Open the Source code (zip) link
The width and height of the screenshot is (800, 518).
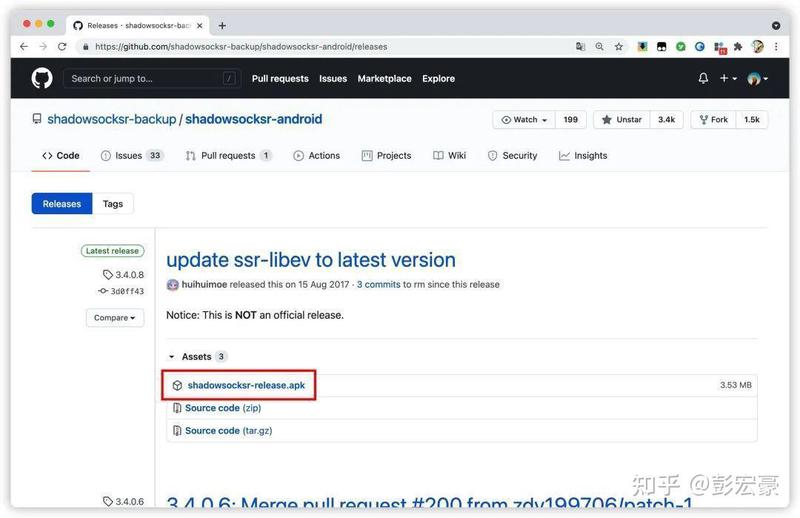tap(223, 408)
